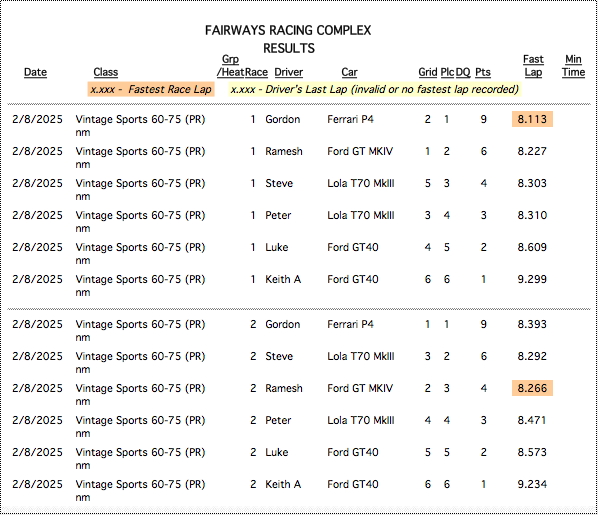
Task: Click the Class column header
Action: pyautogui.click(x=106, y=72)
